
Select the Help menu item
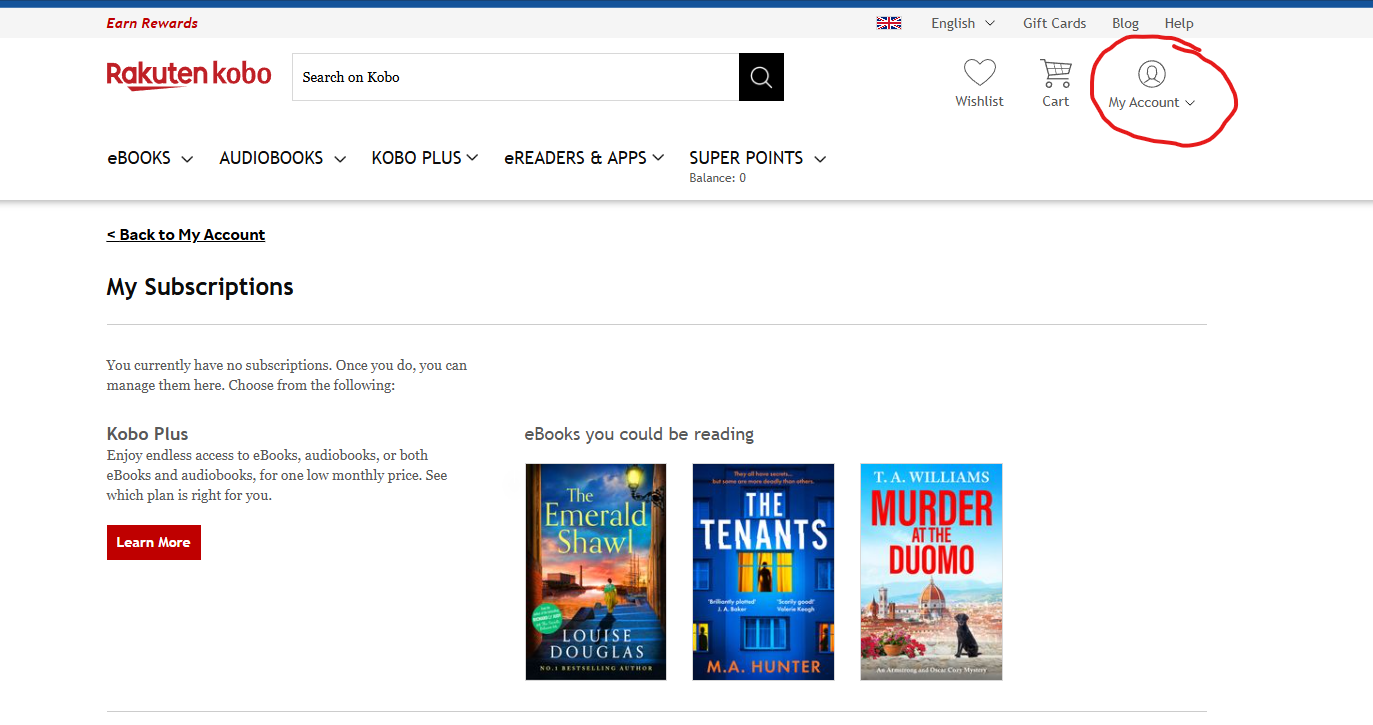1179,22
